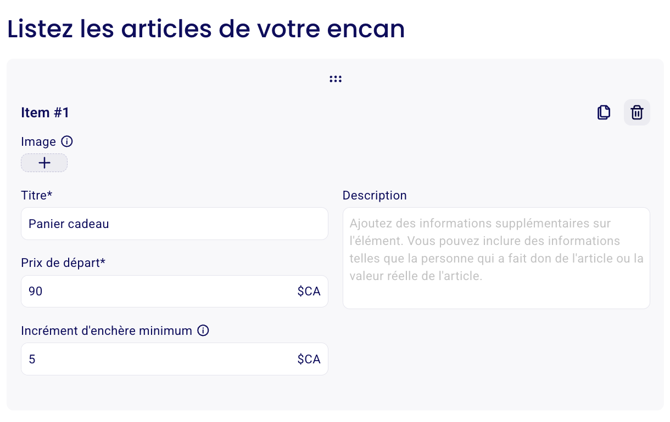Click the empty card area beneath the Description box
Screen dimensions: 670x422
click(x=496, y=359)
